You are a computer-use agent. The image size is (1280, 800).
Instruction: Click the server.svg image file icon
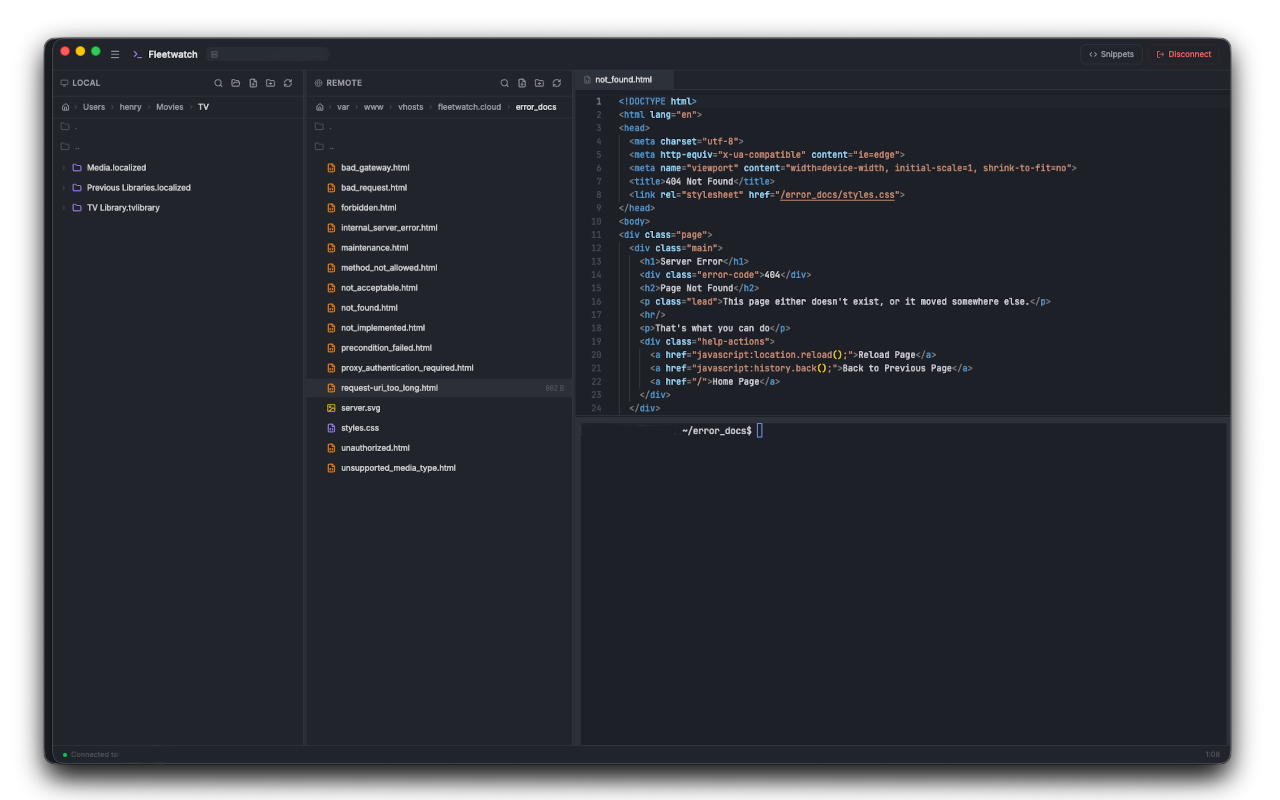point(331,408)
